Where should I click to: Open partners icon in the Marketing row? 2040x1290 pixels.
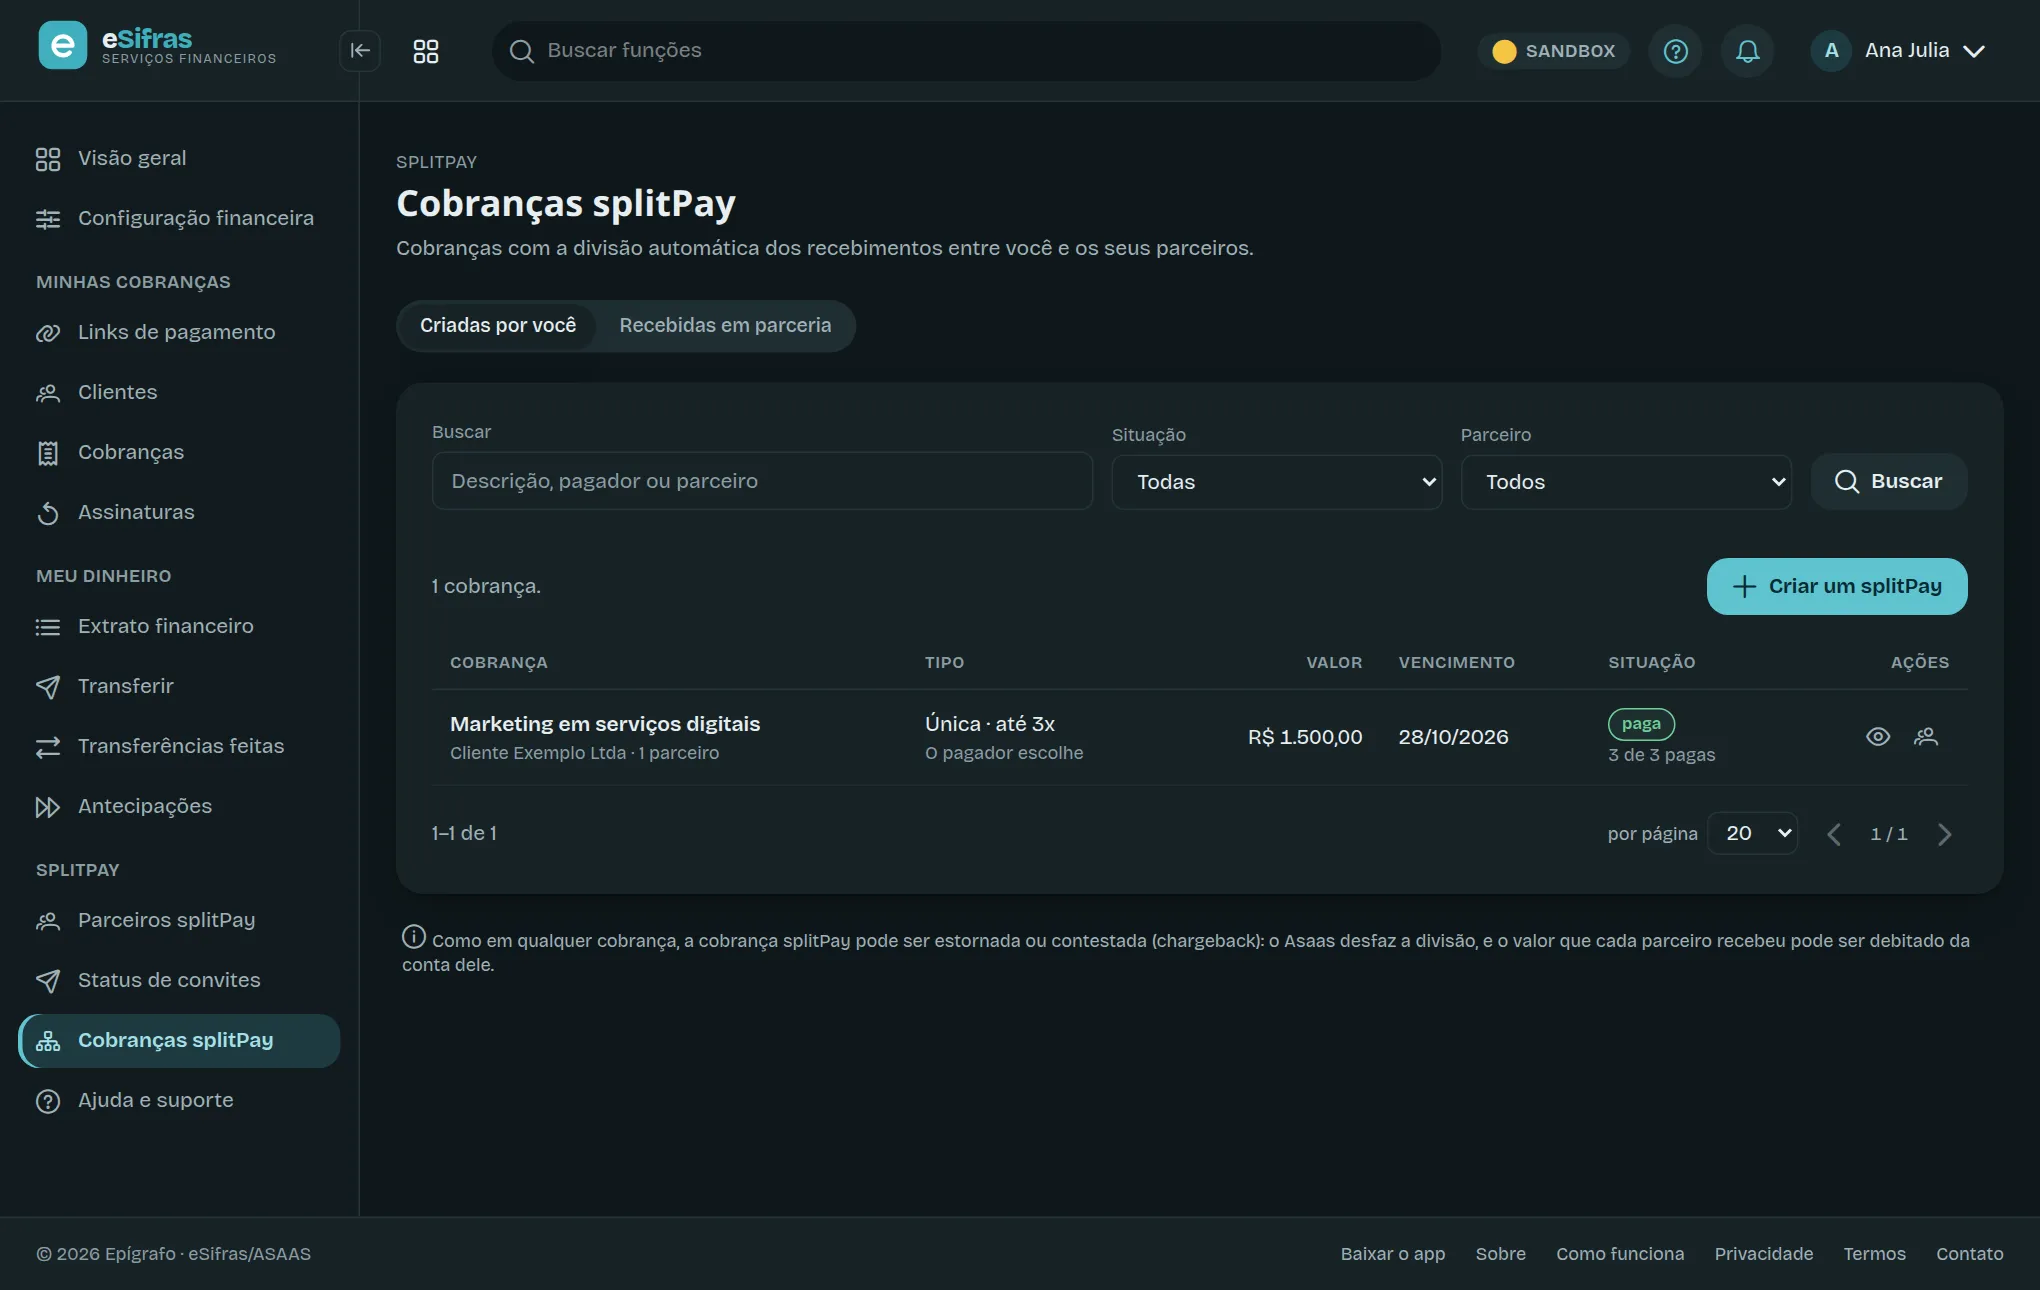click(x=1926, y=737)
